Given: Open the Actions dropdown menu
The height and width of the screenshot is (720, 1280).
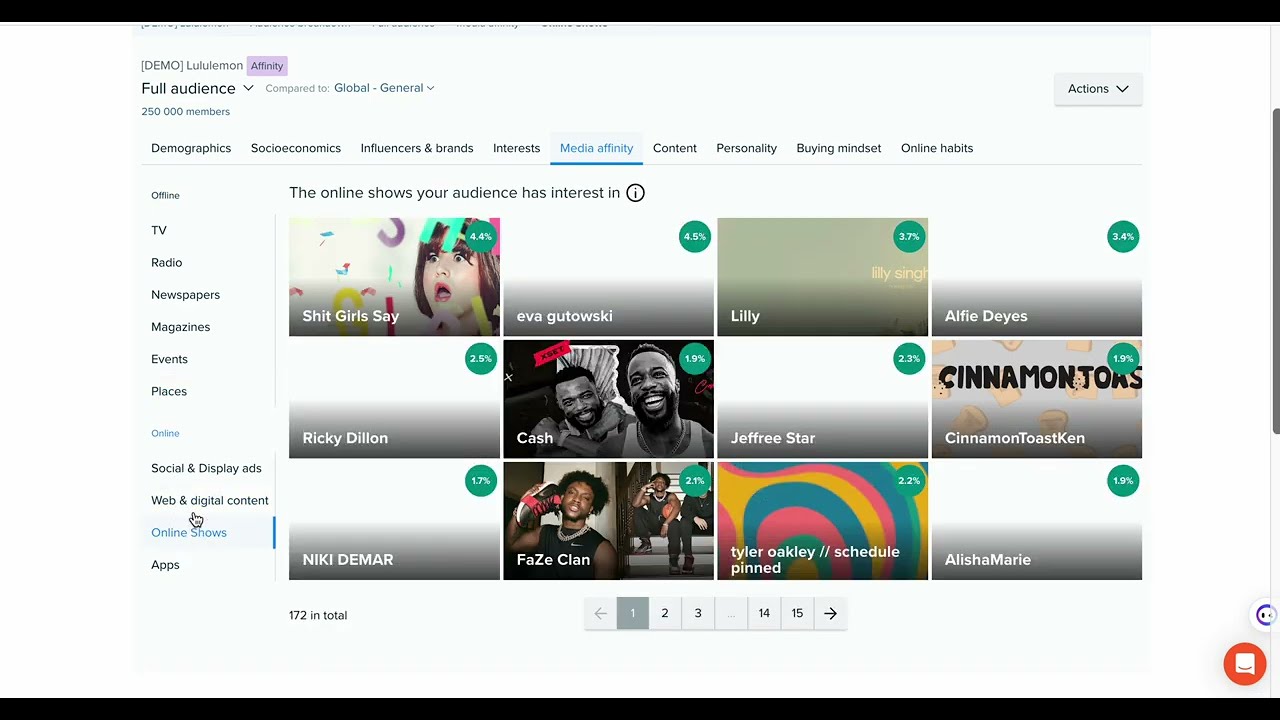Looking at the screenshot, I should point(1098,89).
